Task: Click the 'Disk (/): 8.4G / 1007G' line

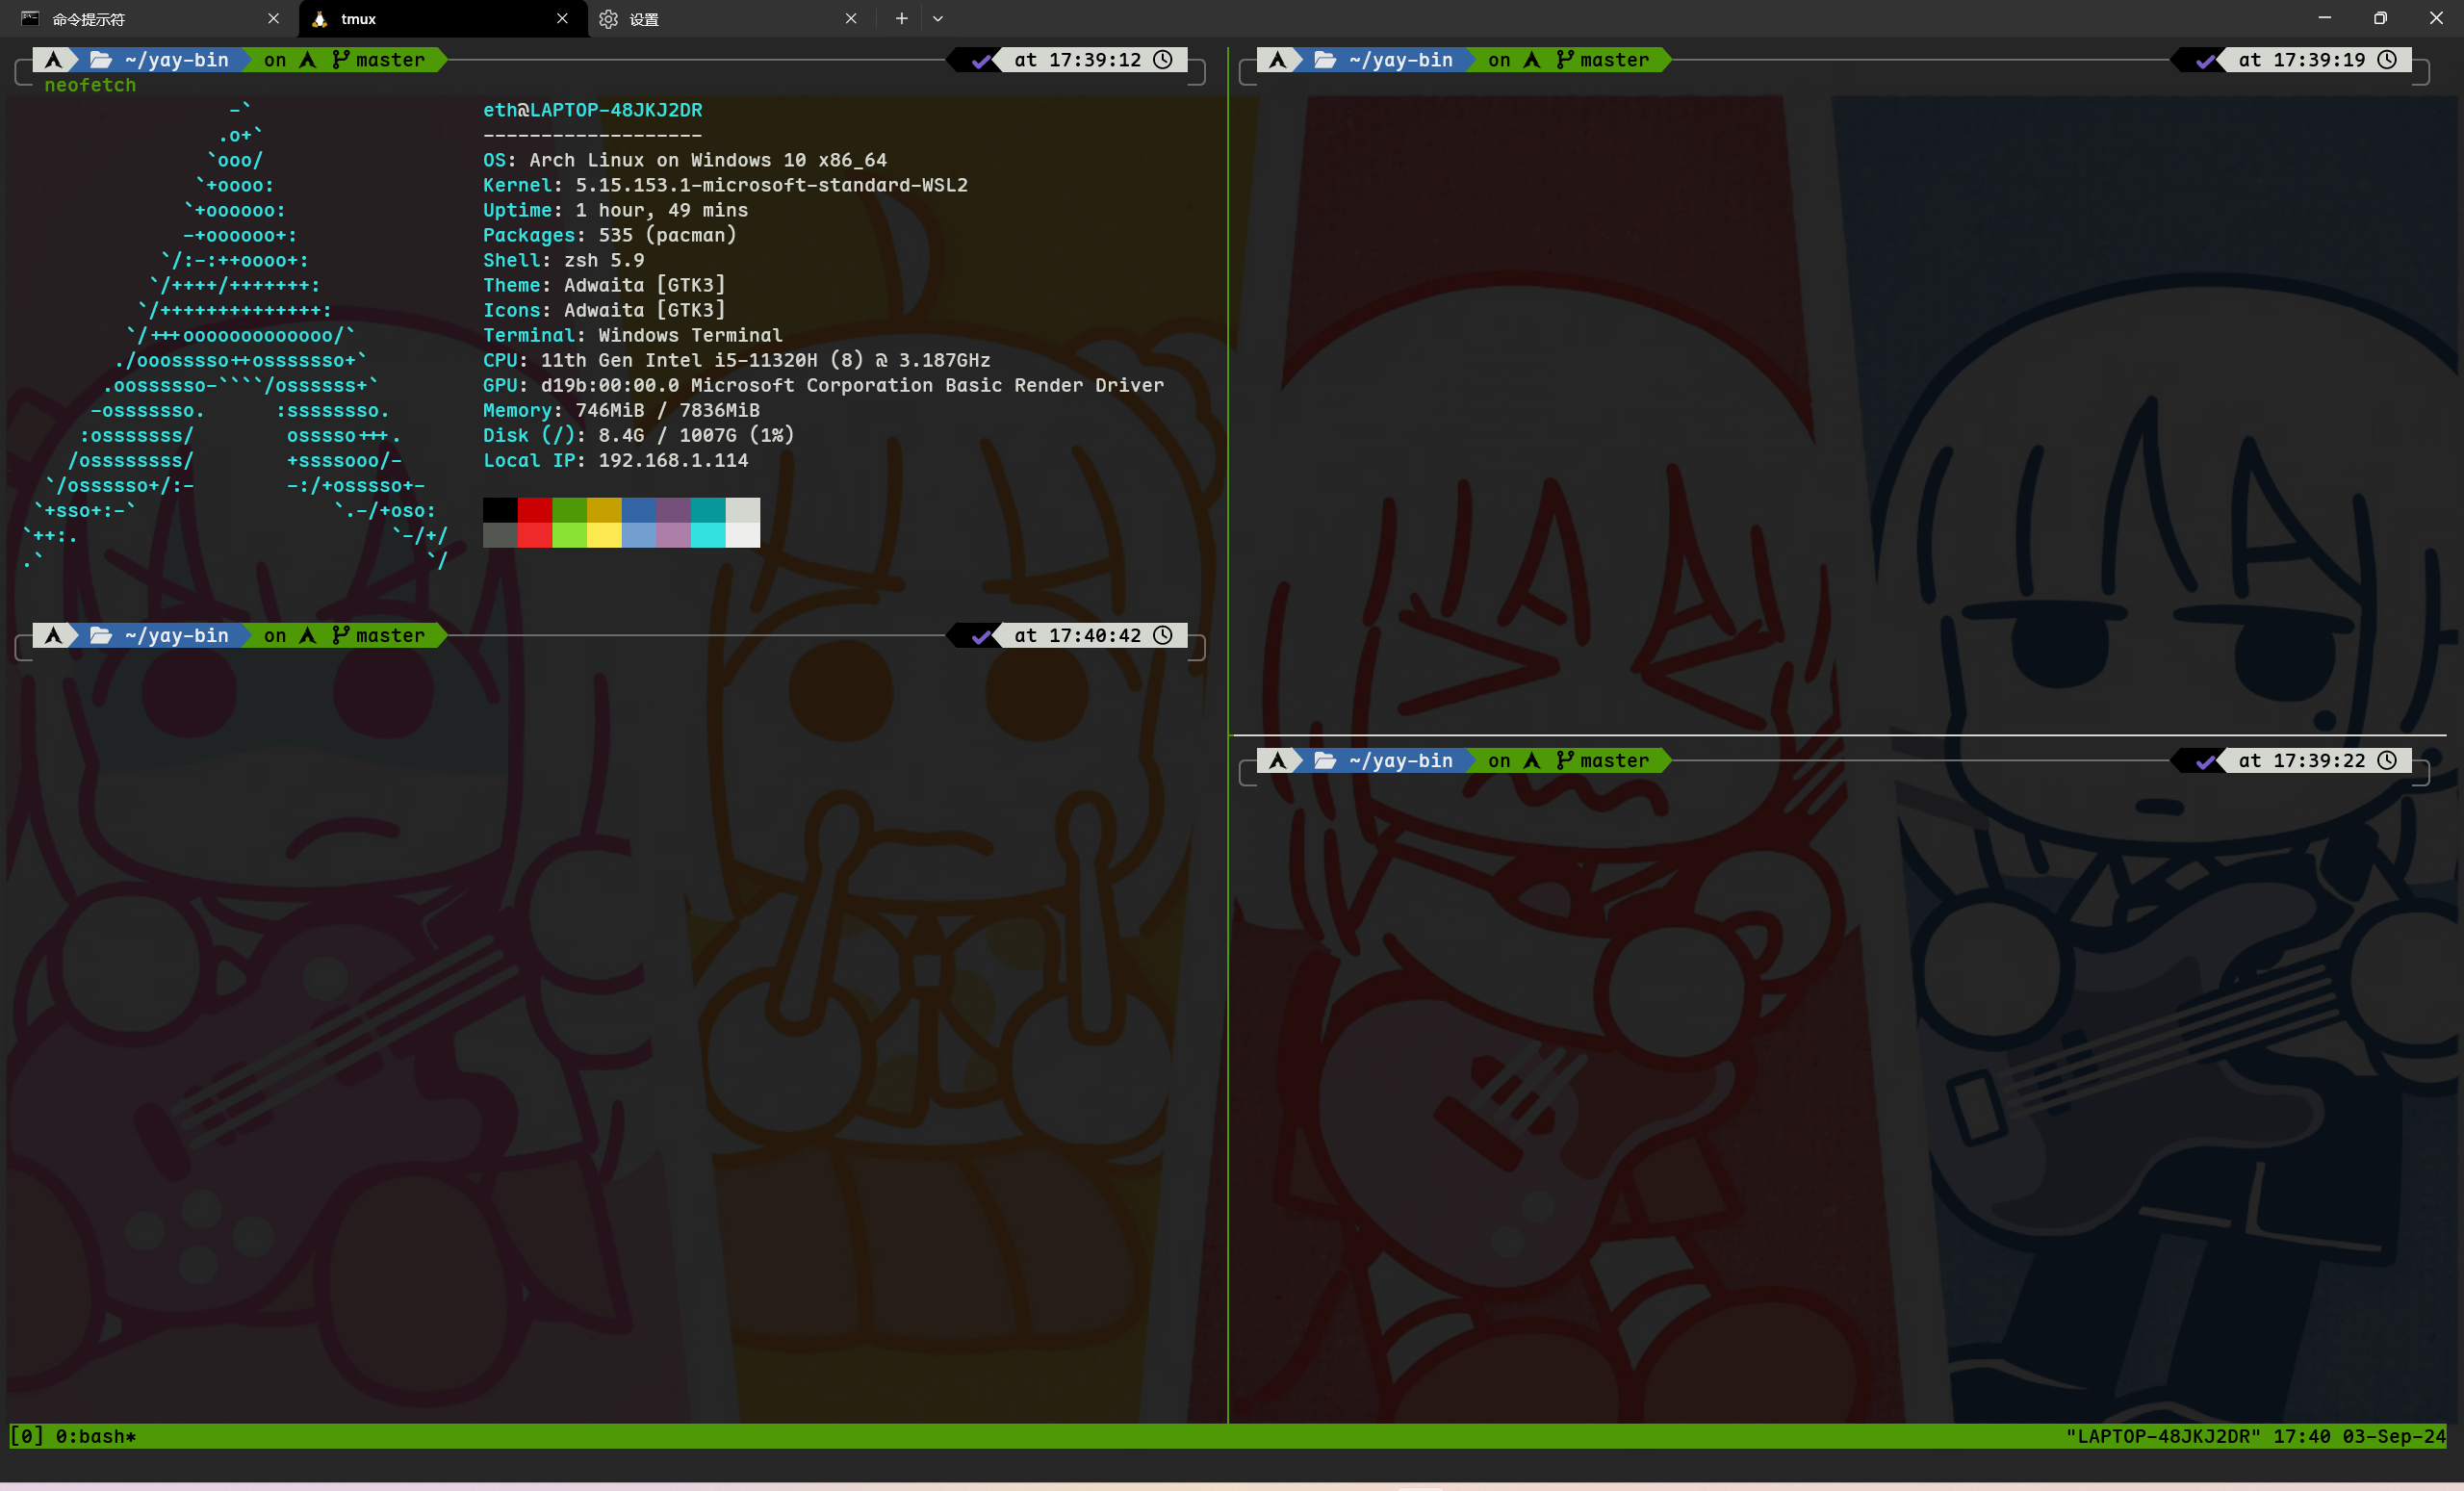Action: [x=639, y=435]
